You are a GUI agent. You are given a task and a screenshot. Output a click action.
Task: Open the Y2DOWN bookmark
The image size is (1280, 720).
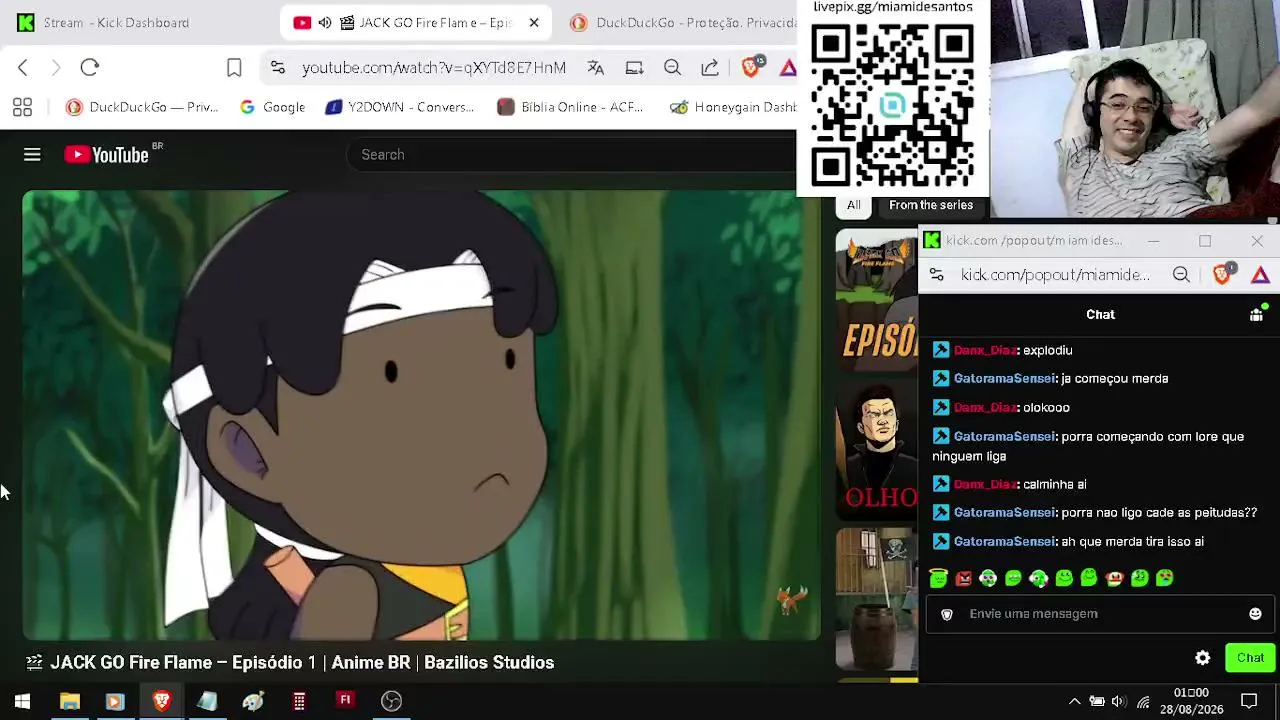point(400,107)
